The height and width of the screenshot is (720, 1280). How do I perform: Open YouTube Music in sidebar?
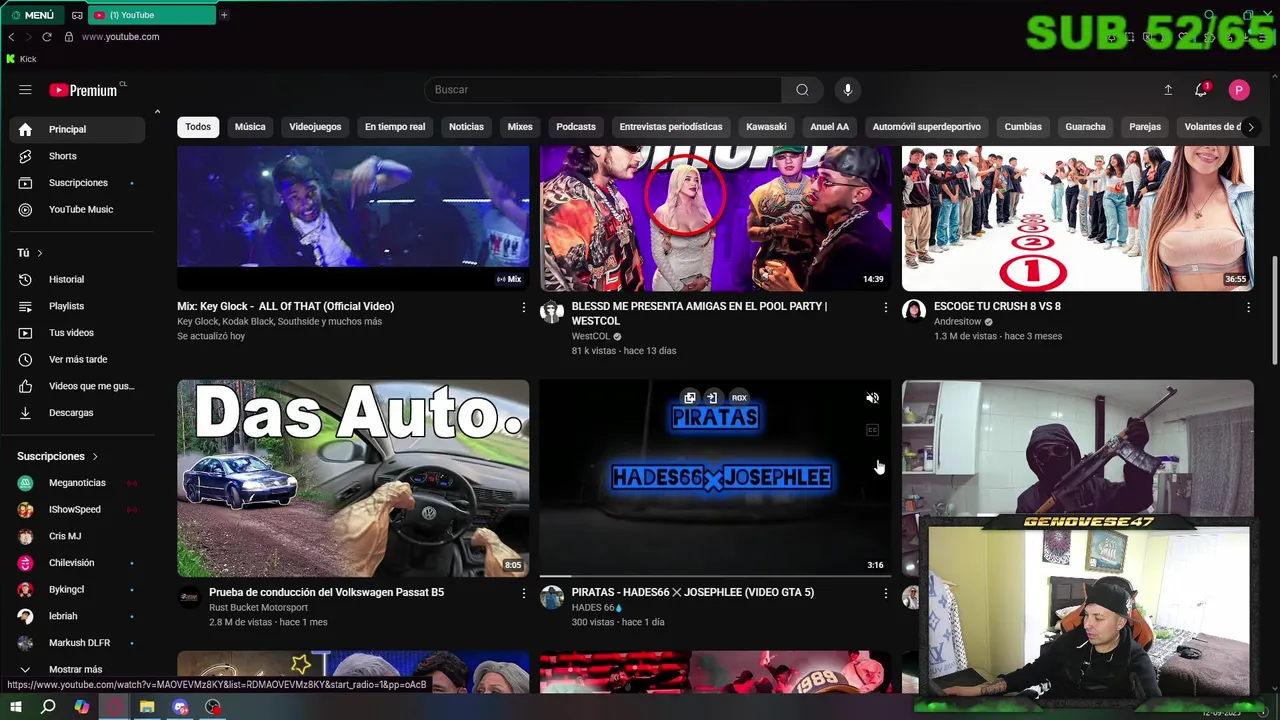(x=77, y=210)
